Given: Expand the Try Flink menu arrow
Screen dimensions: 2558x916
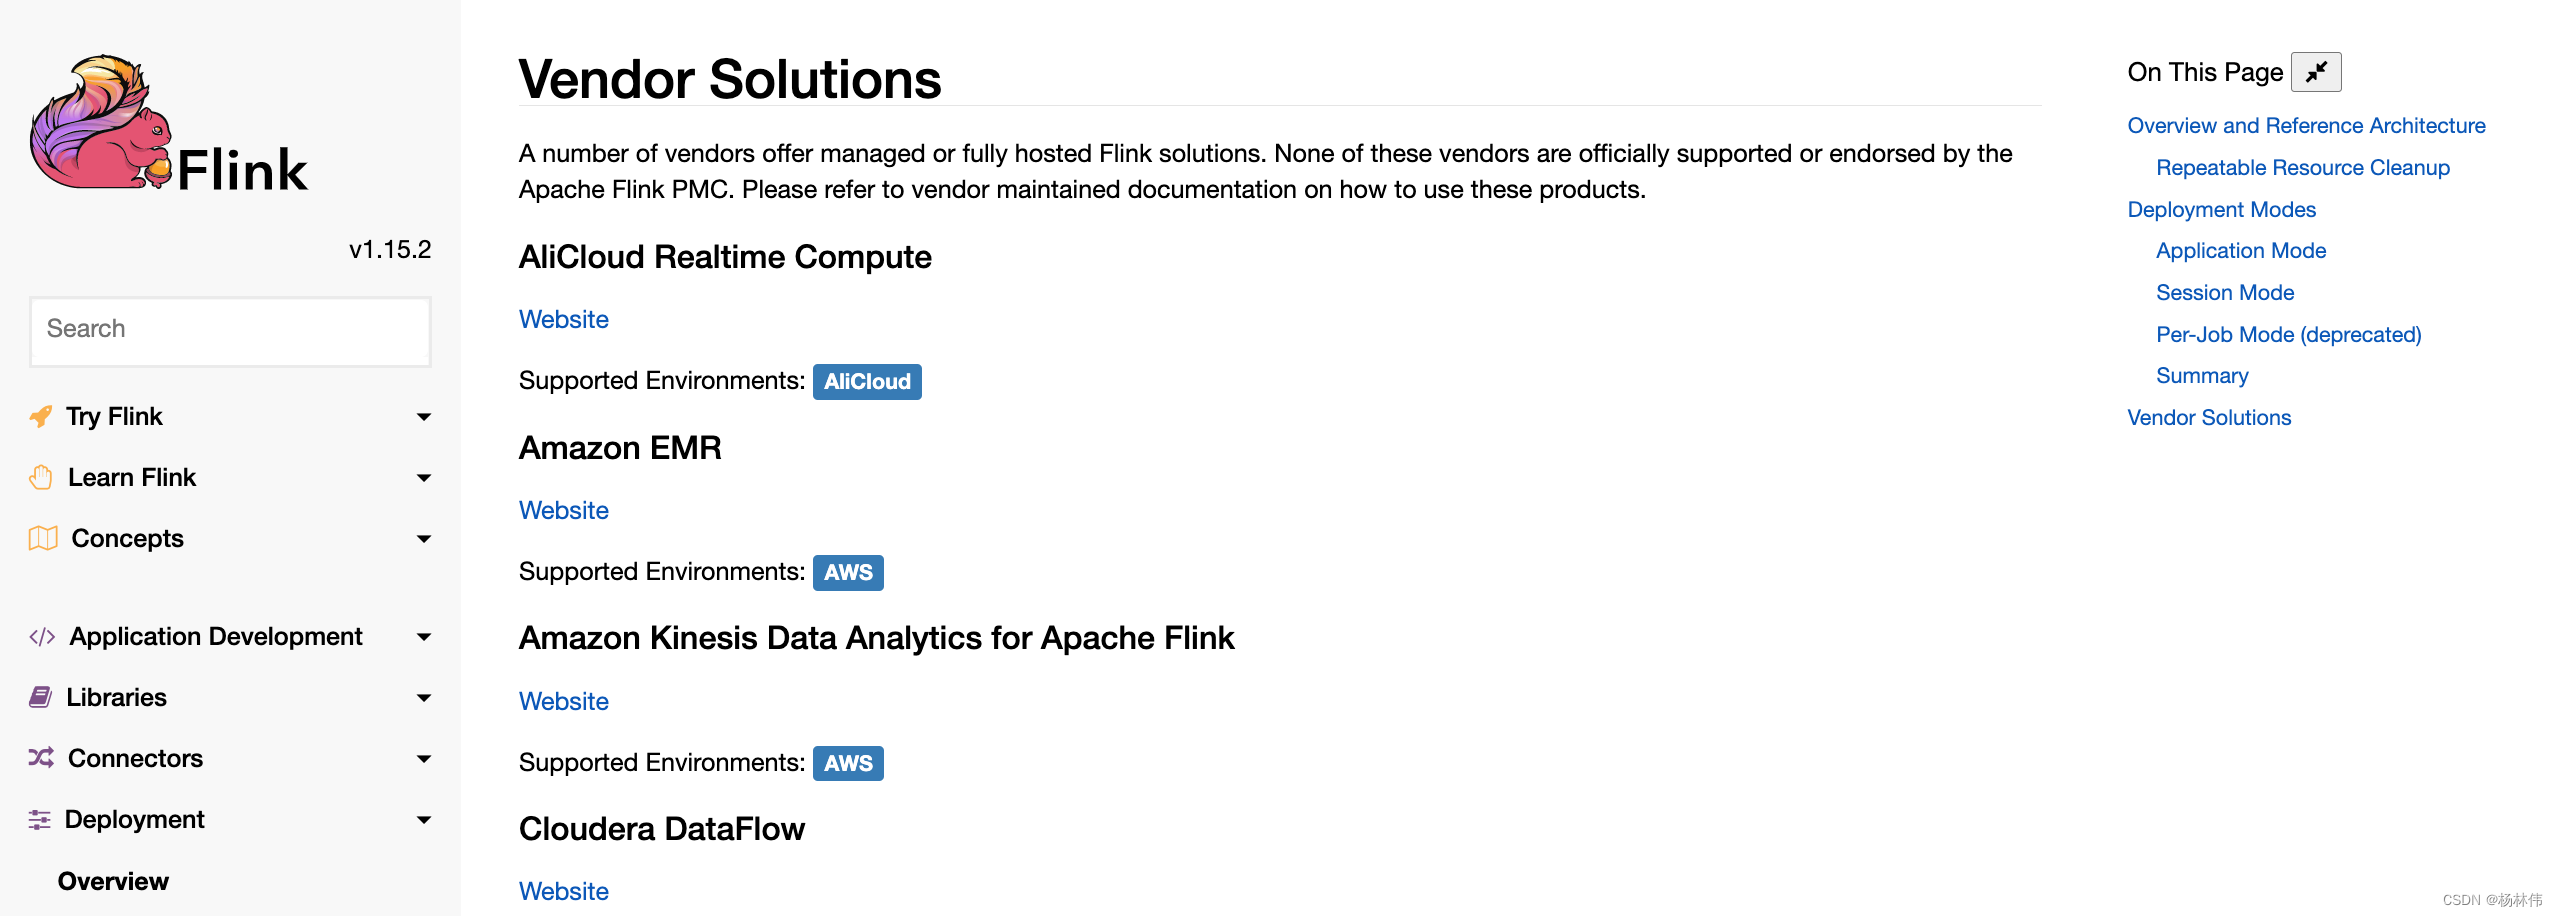Looking at the screenshot, I should coord(424,417).
